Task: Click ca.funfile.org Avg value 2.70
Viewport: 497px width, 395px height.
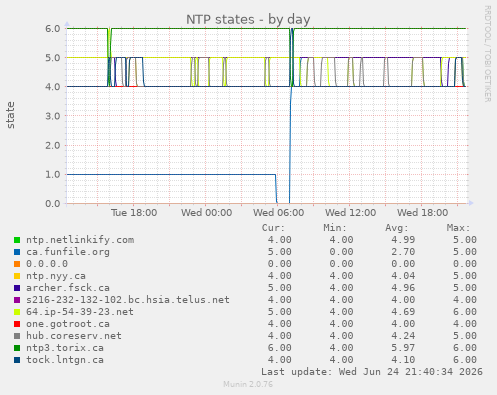Action: [x=403, y=252]
